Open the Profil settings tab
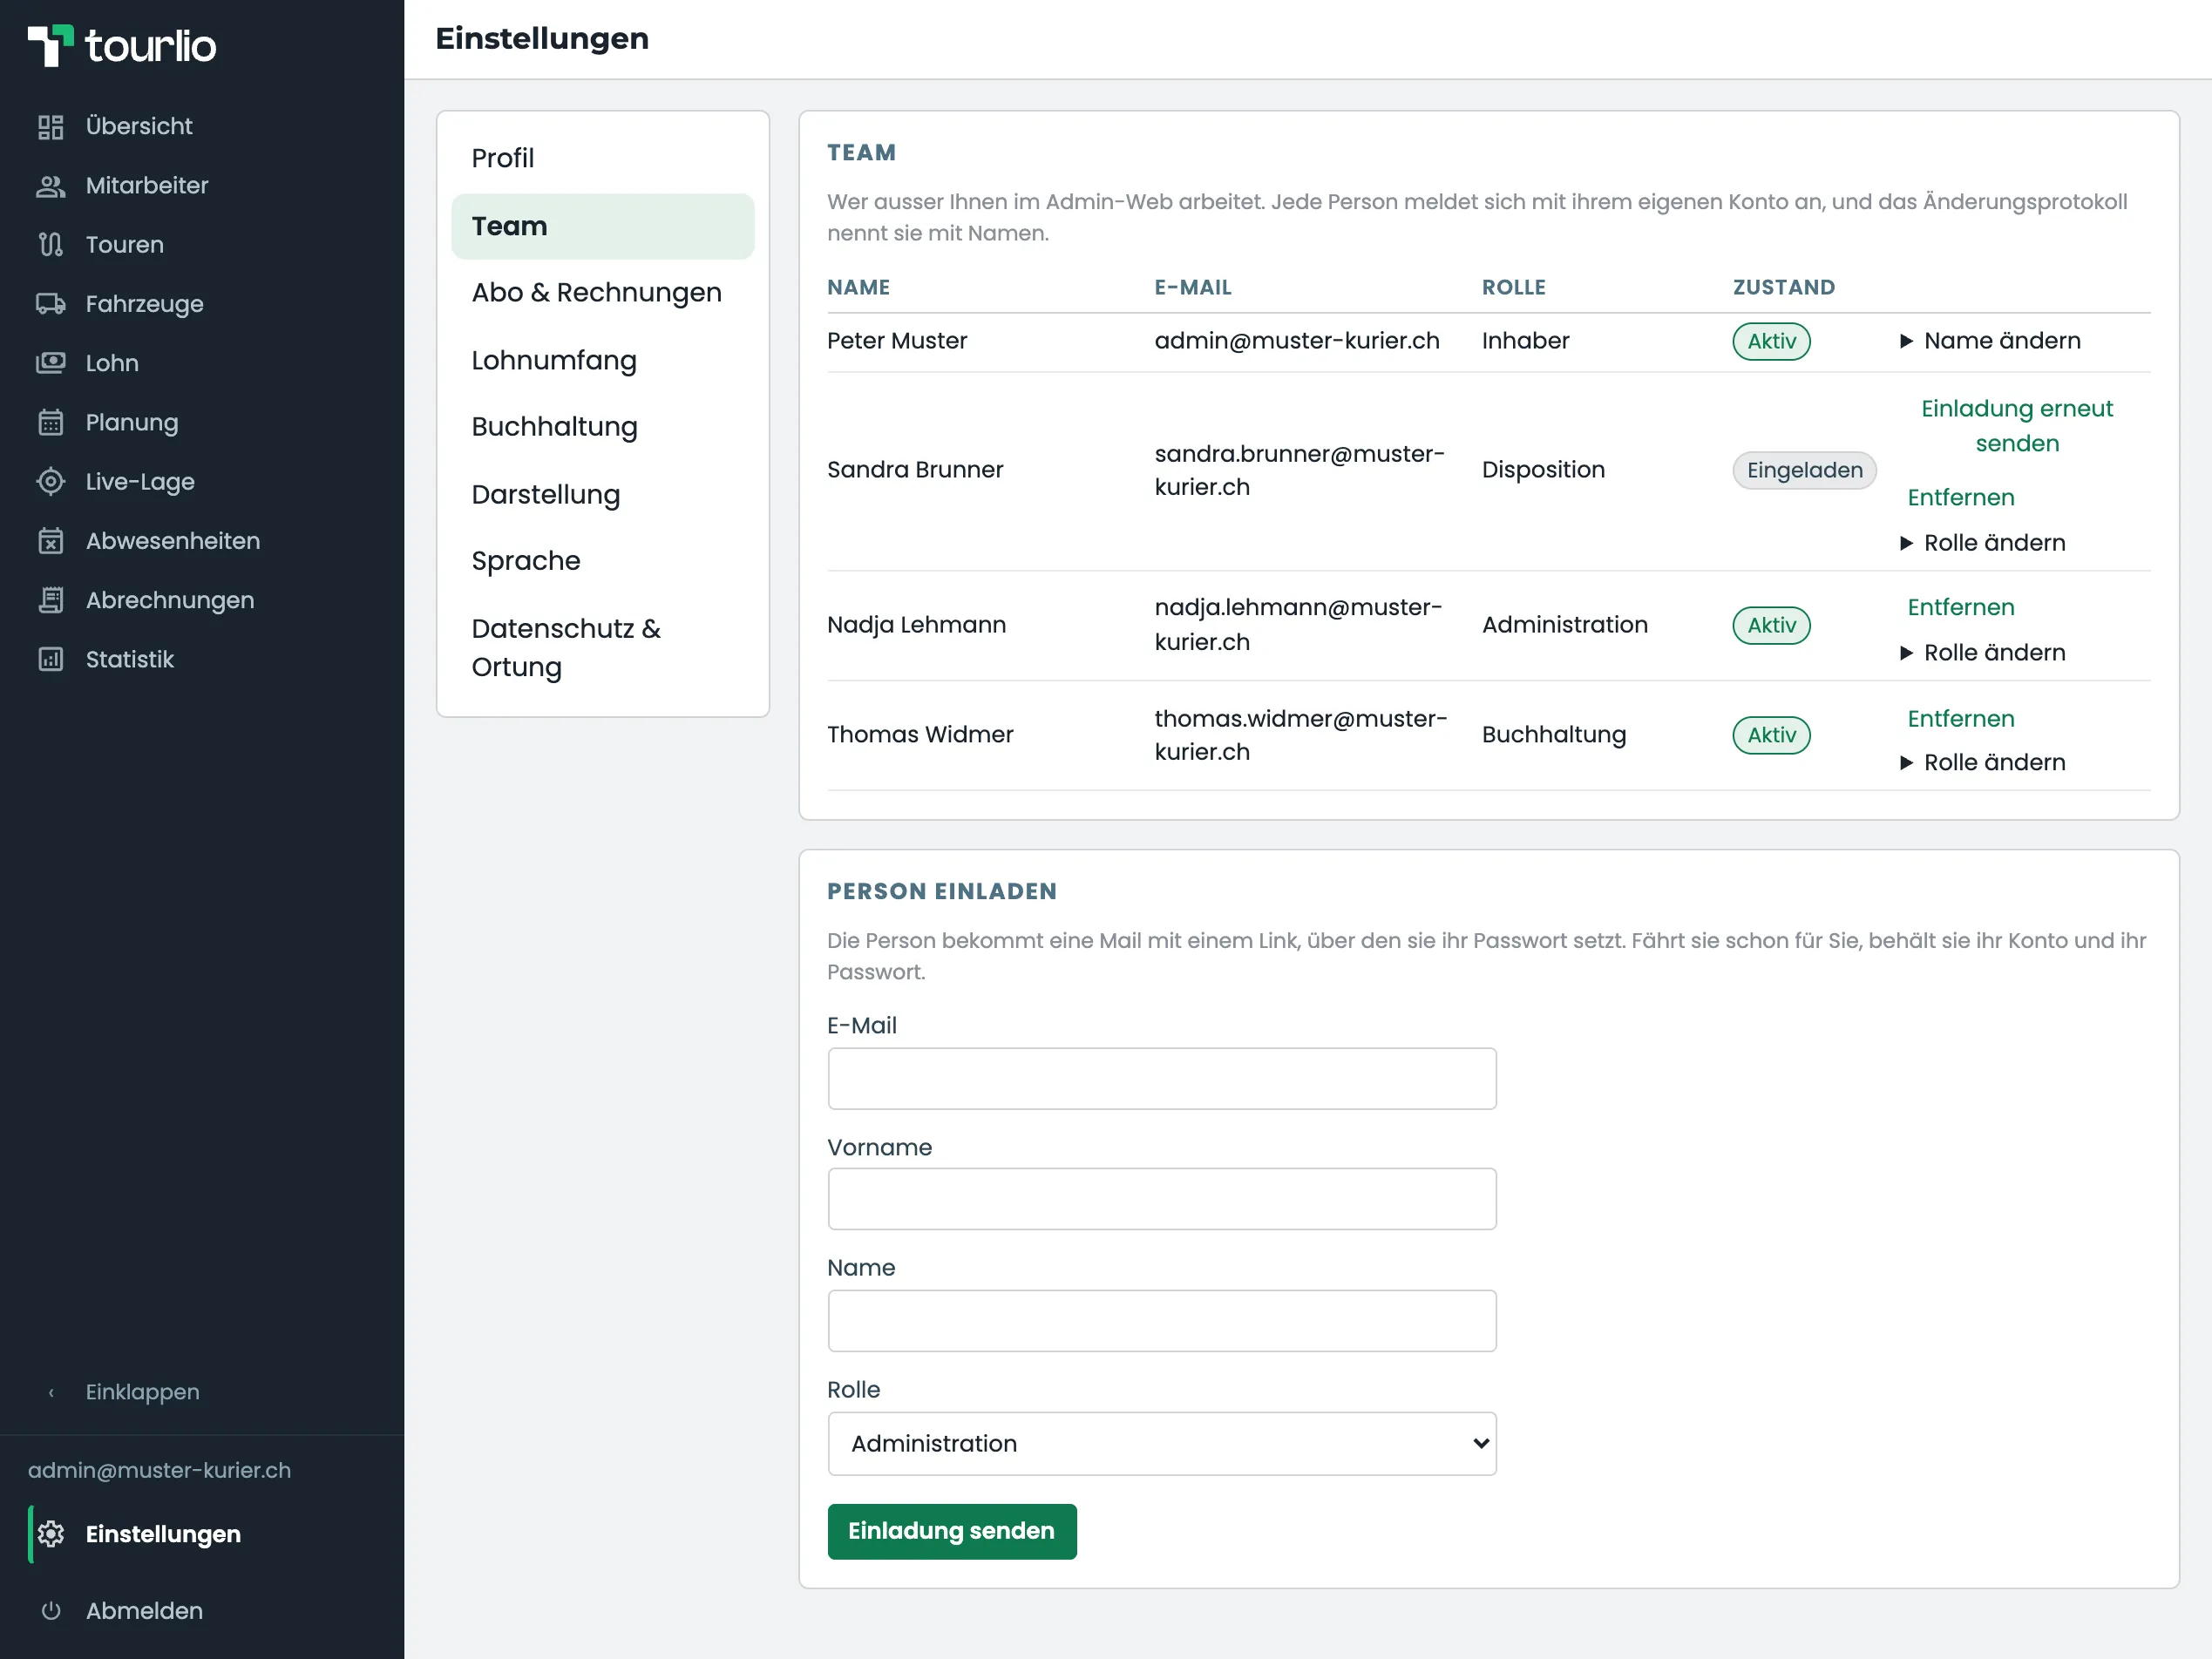2212x1659 pixels. click(603, 158)
